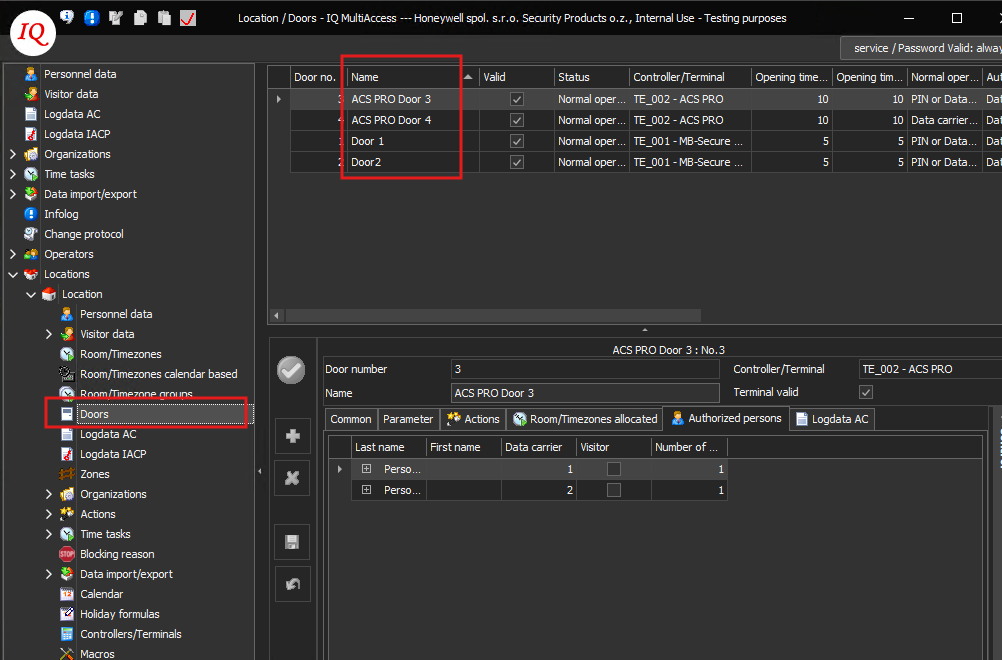
Task: Click the floppy disk save icon
Action: click(293, 542)
